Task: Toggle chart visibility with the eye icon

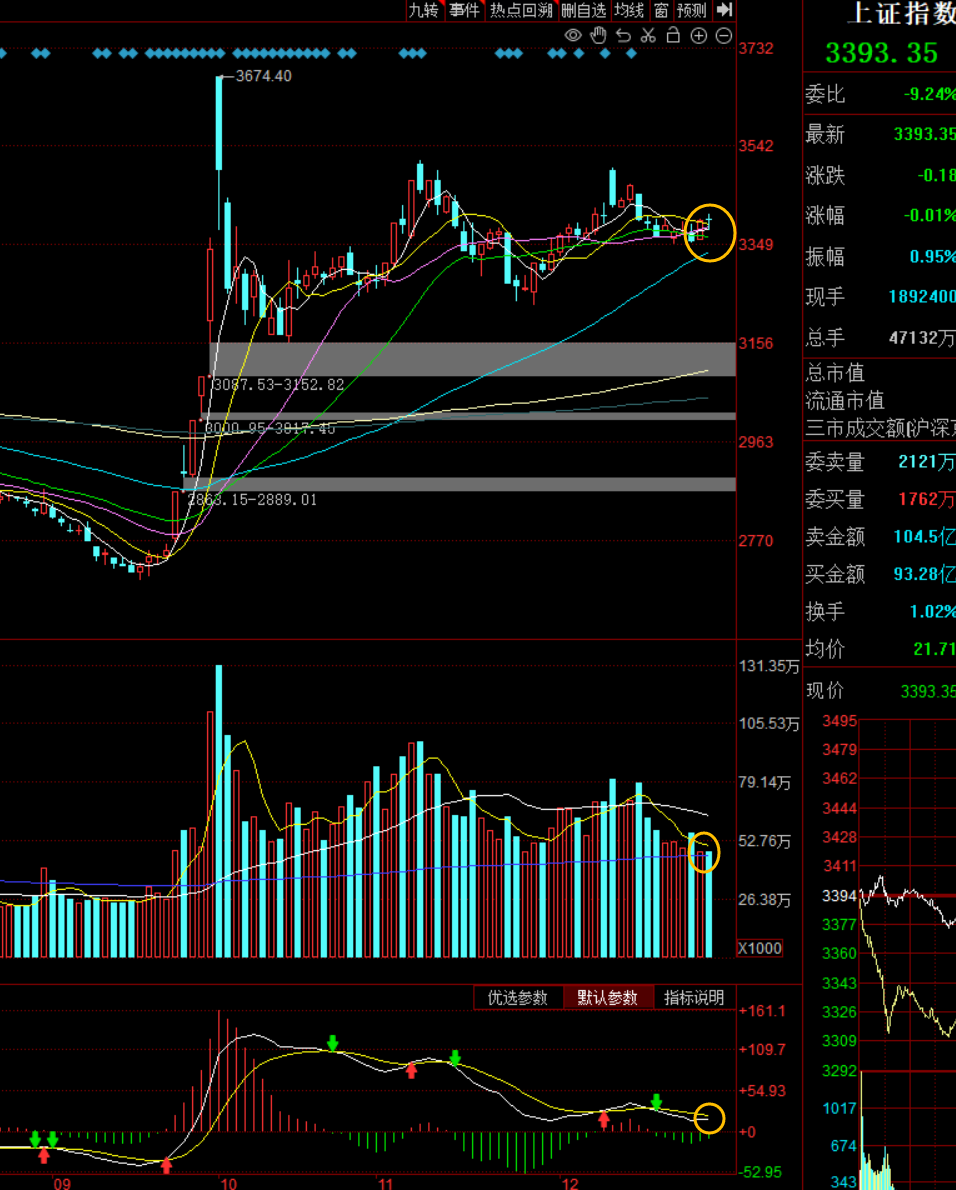Action: [x=573, y=36]
